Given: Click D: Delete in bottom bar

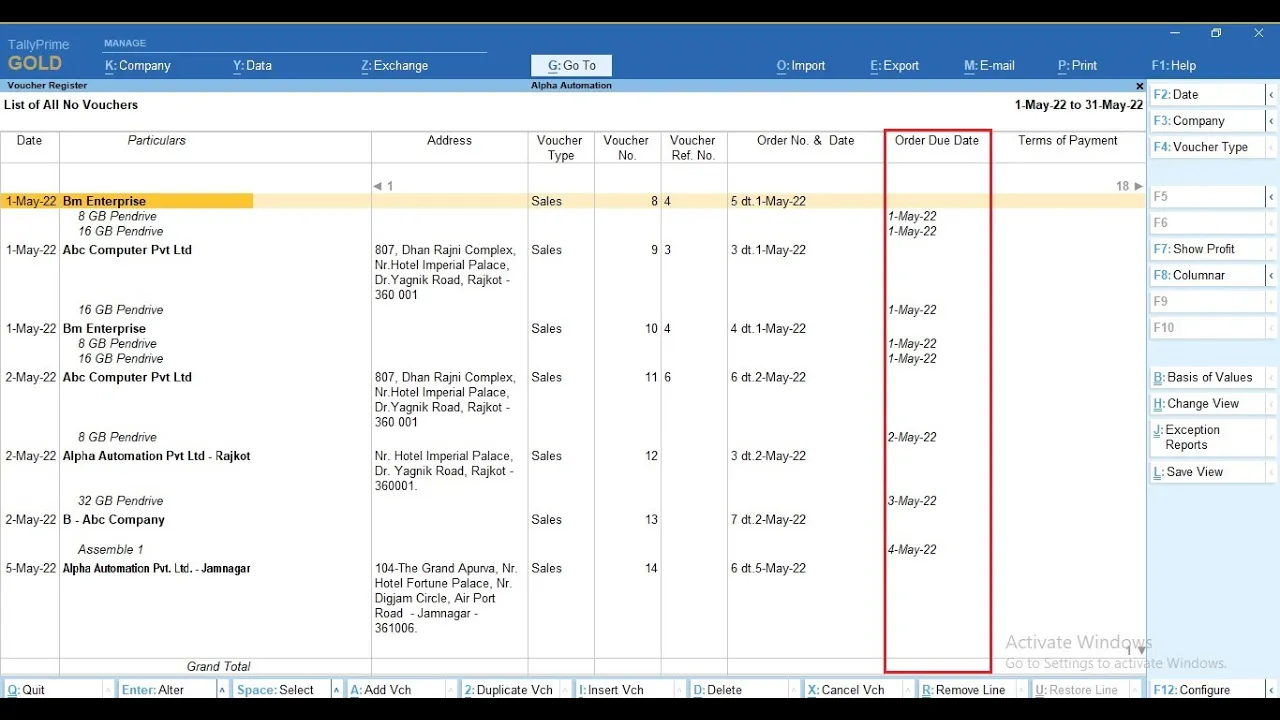Looking at the screenshot, I should [738, 690].
